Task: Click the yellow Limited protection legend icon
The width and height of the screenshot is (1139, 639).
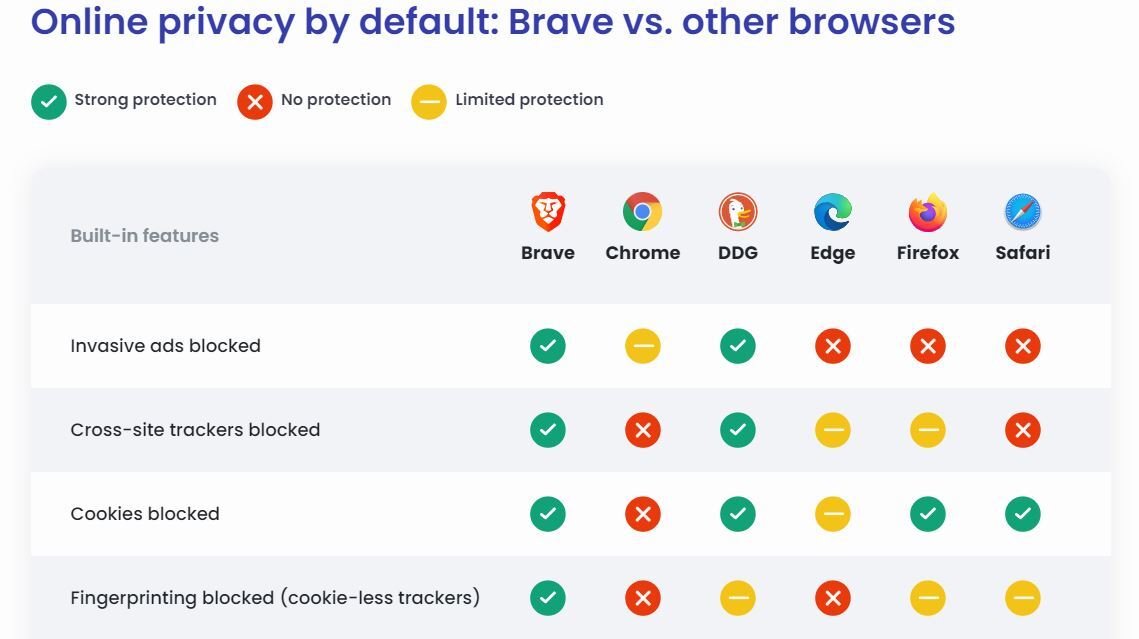Action: (429, 102)
